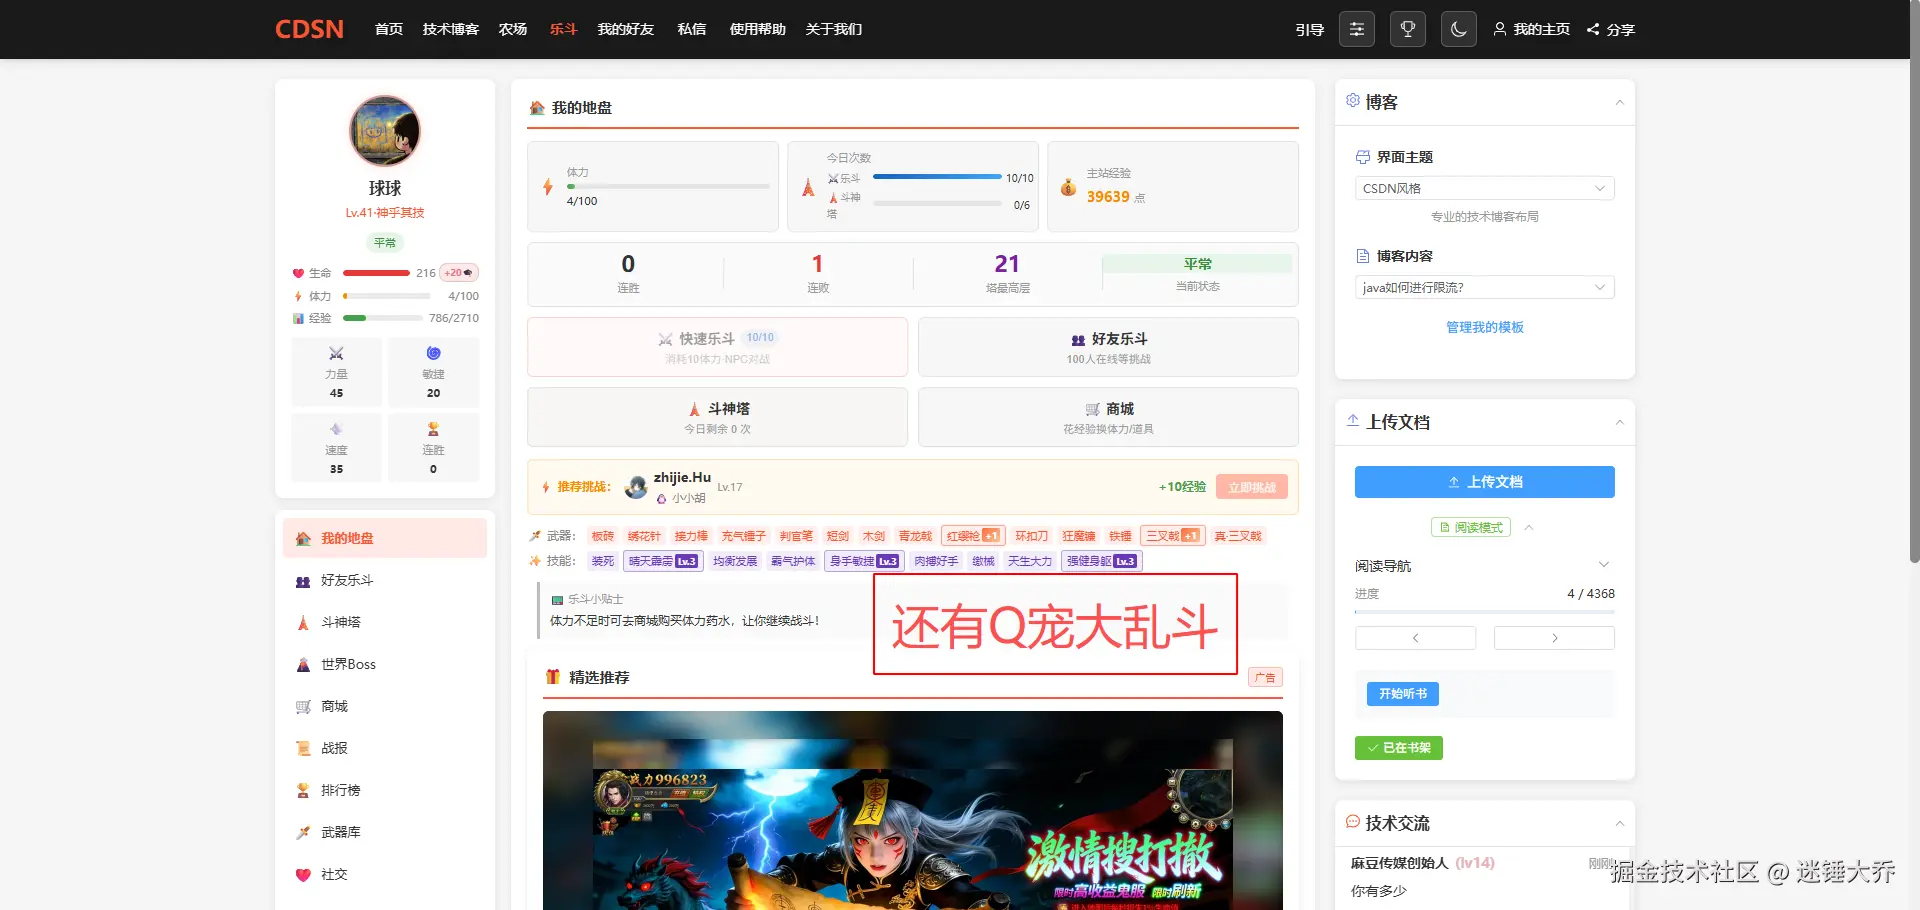Open 农场 in top navigation
The image size is (1920, 910).
513,29
